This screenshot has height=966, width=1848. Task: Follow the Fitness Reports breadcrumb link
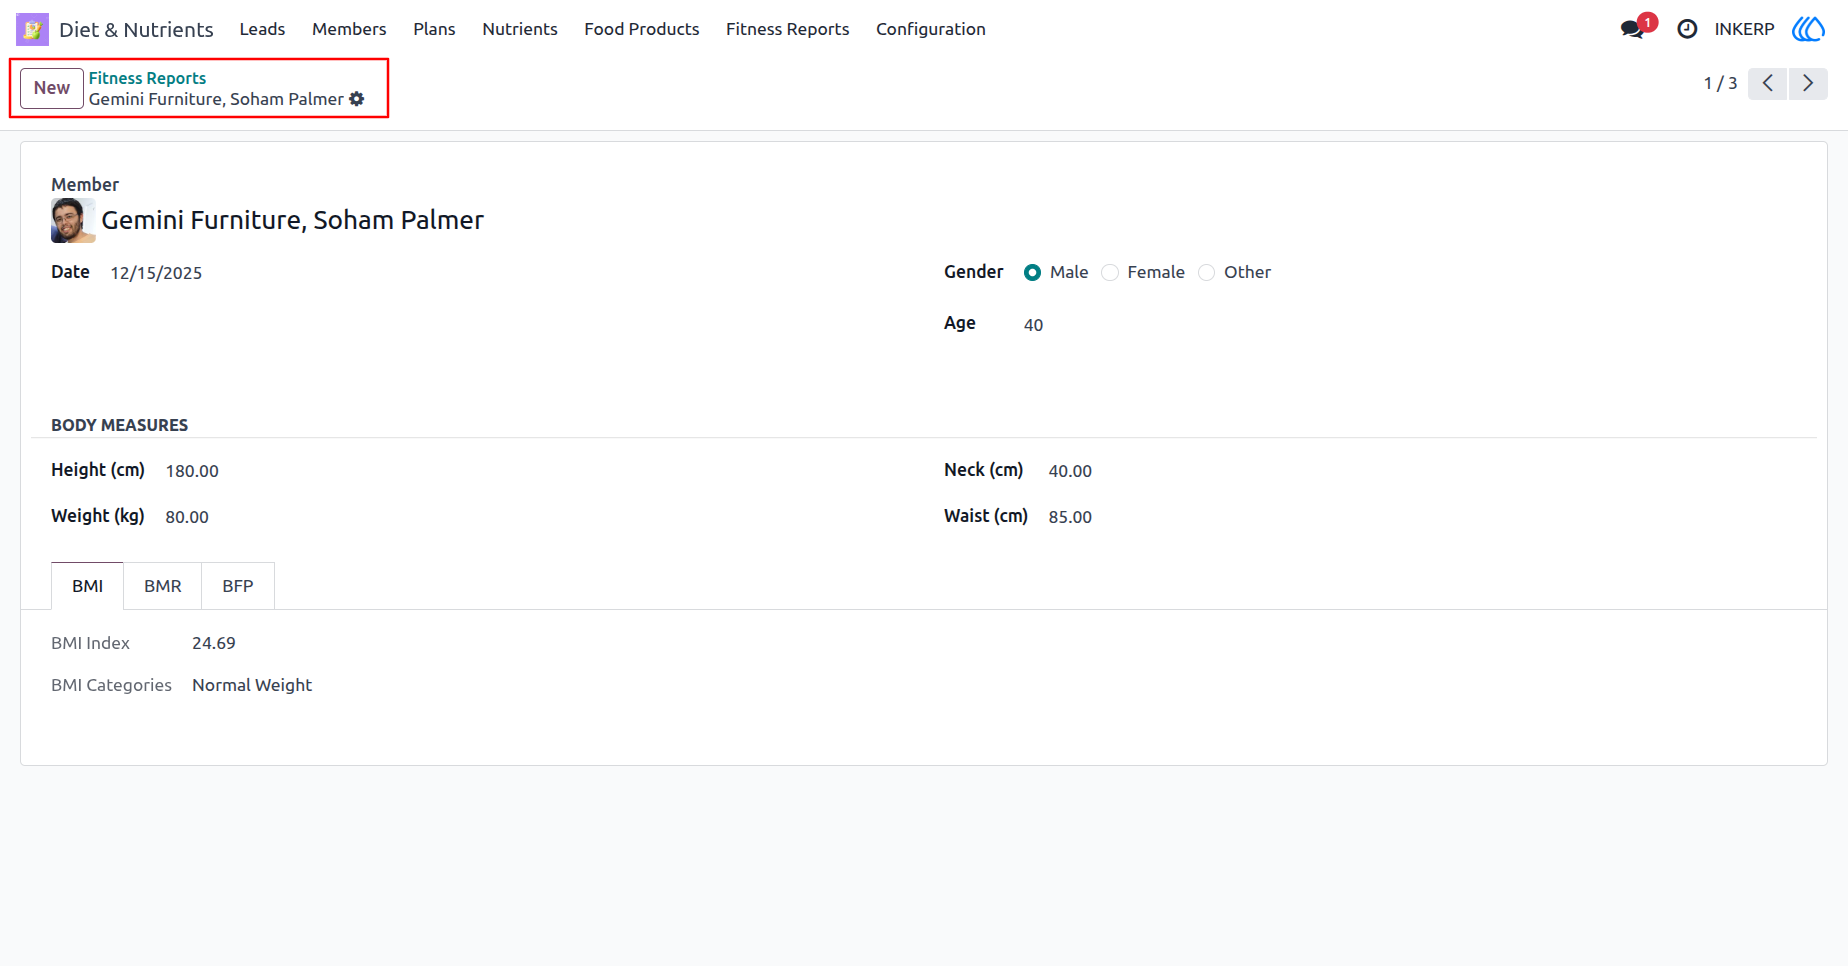coord(147,78)
